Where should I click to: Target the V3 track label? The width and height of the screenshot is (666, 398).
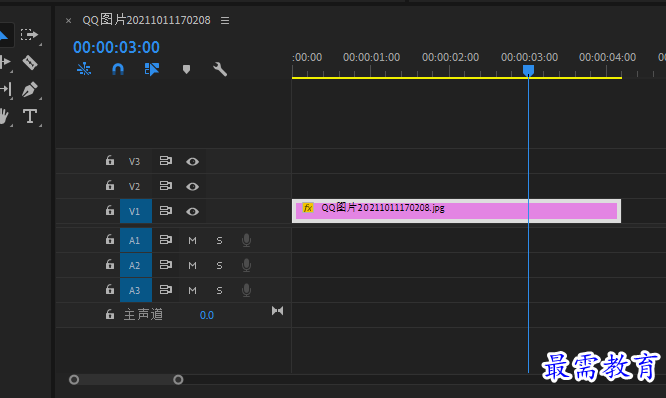135,161
